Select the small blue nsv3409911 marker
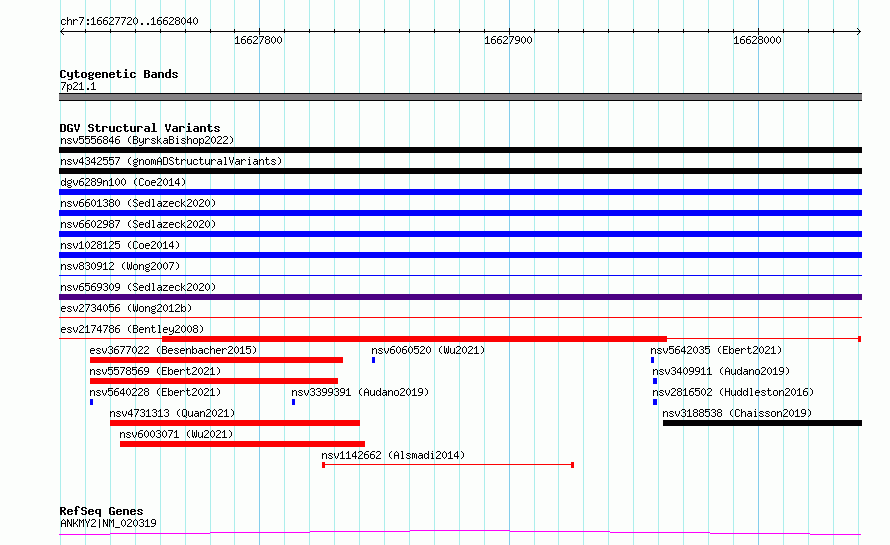890x545 pixels. [x=655, y=381]
